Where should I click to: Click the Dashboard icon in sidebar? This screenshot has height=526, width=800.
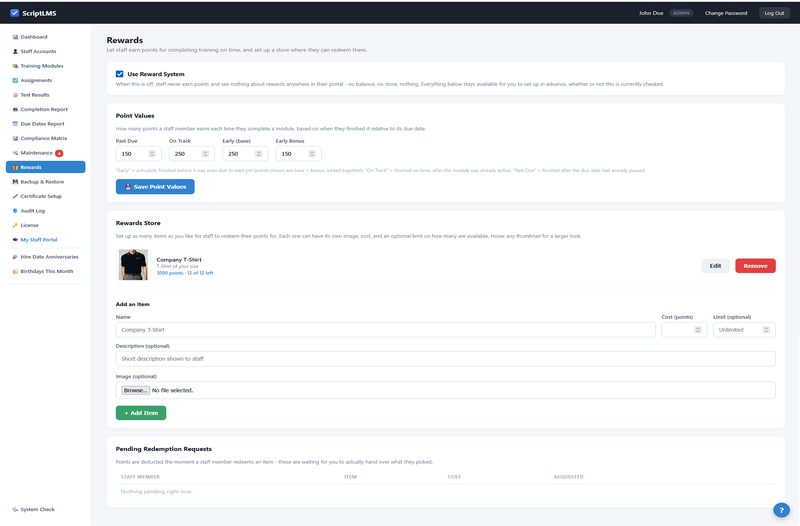15,37
